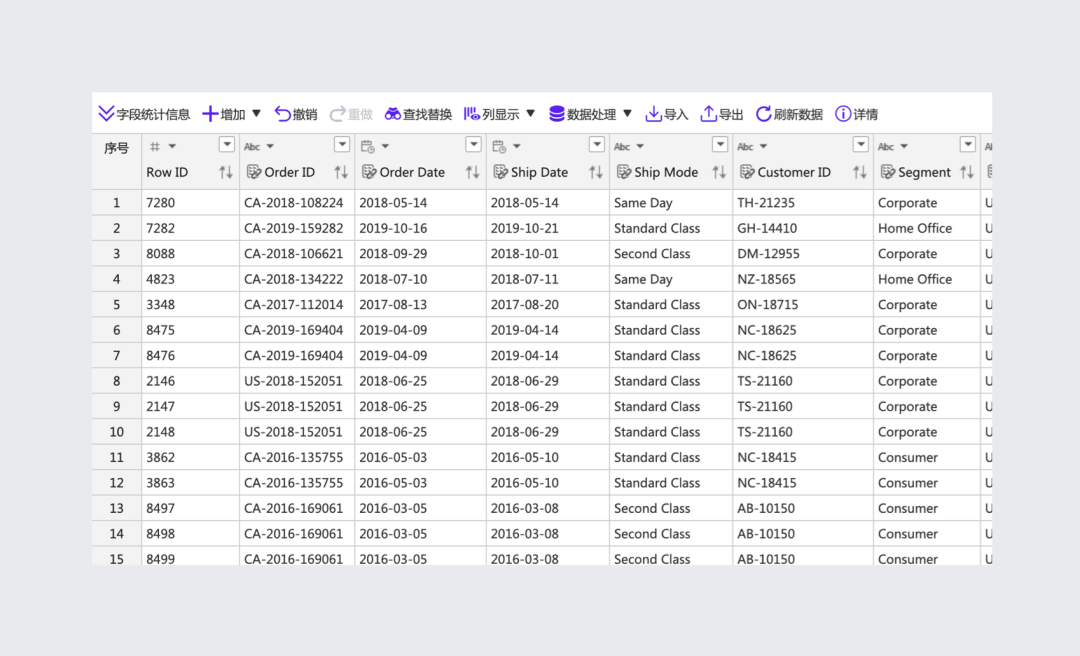Expand the 增加 add dropdown
1080x656 pixels.
(x=256, y=114)
